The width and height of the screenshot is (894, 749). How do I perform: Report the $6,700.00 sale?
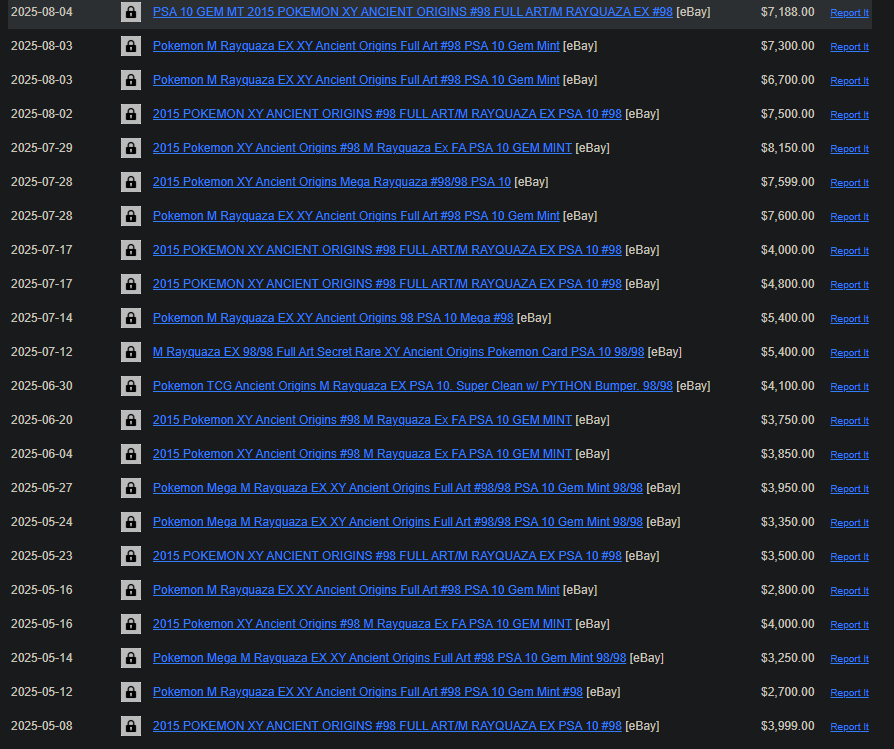(850, 81)
